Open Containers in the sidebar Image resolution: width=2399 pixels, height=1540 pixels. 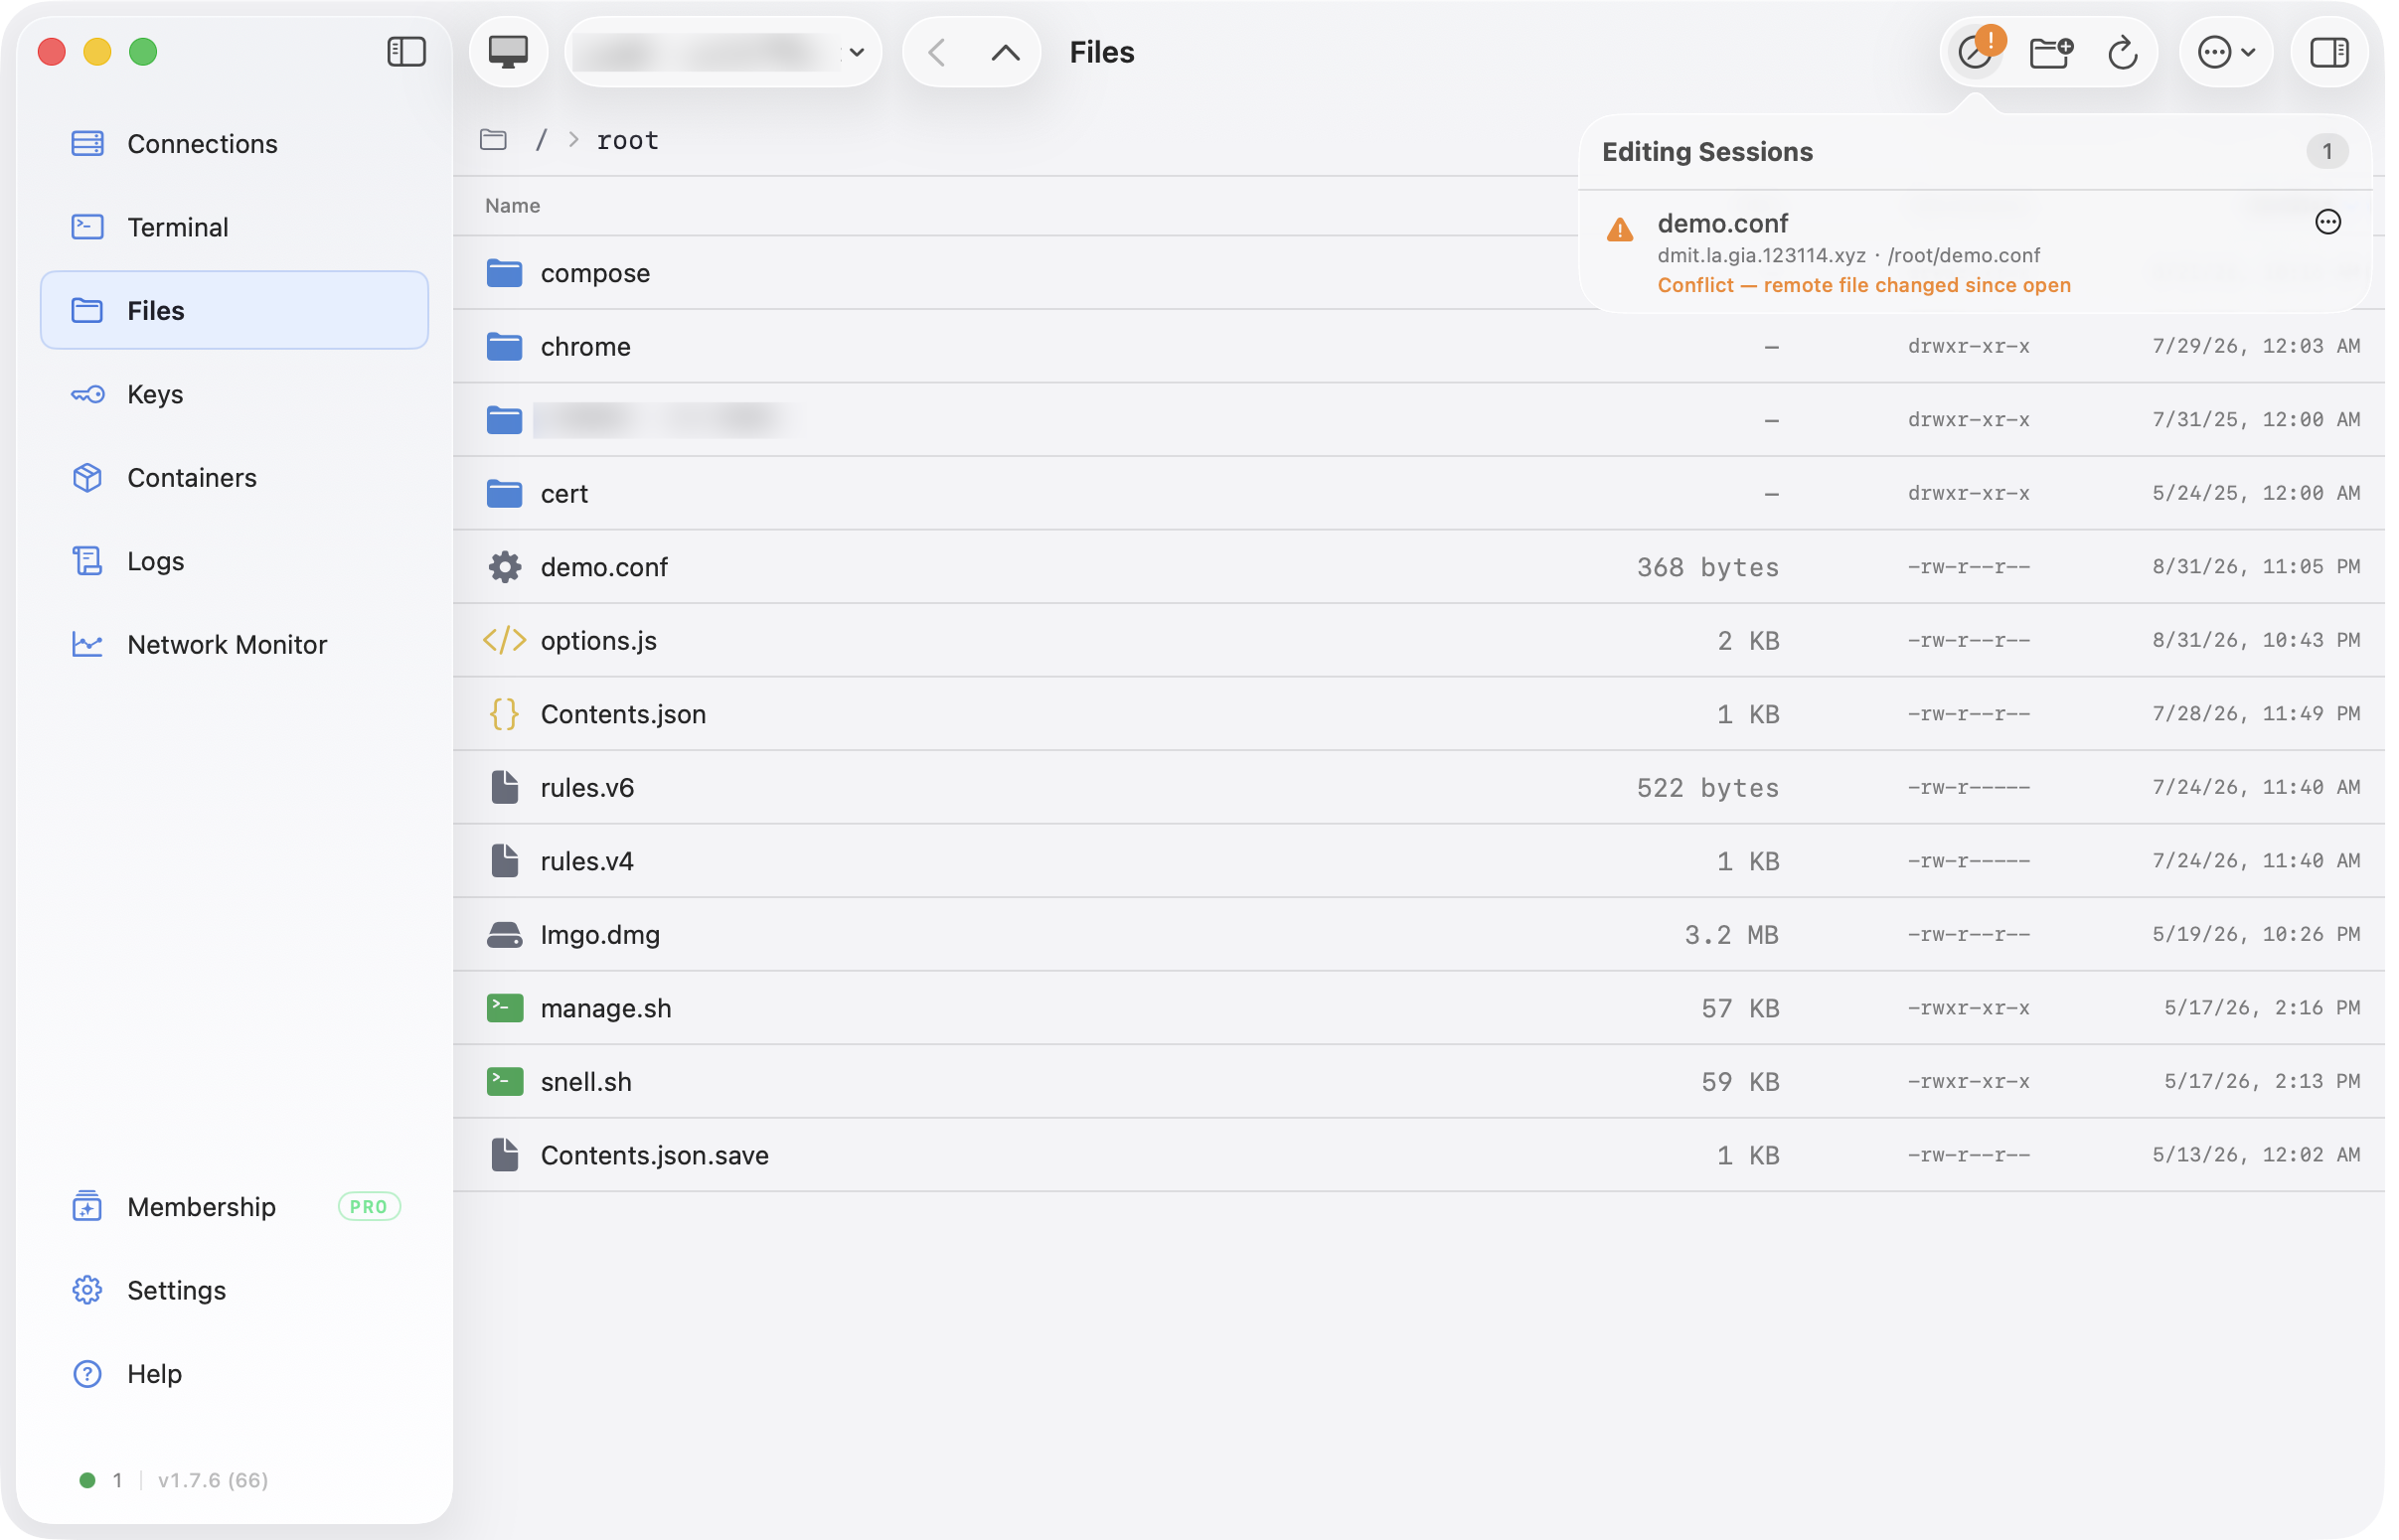[x=235, y=480]
